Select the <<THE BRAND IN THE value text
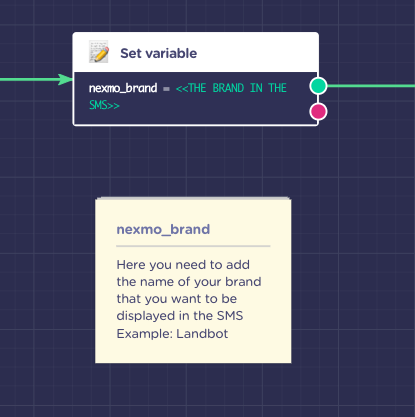This screenshot has height=417, width=415. click(231, 88)
